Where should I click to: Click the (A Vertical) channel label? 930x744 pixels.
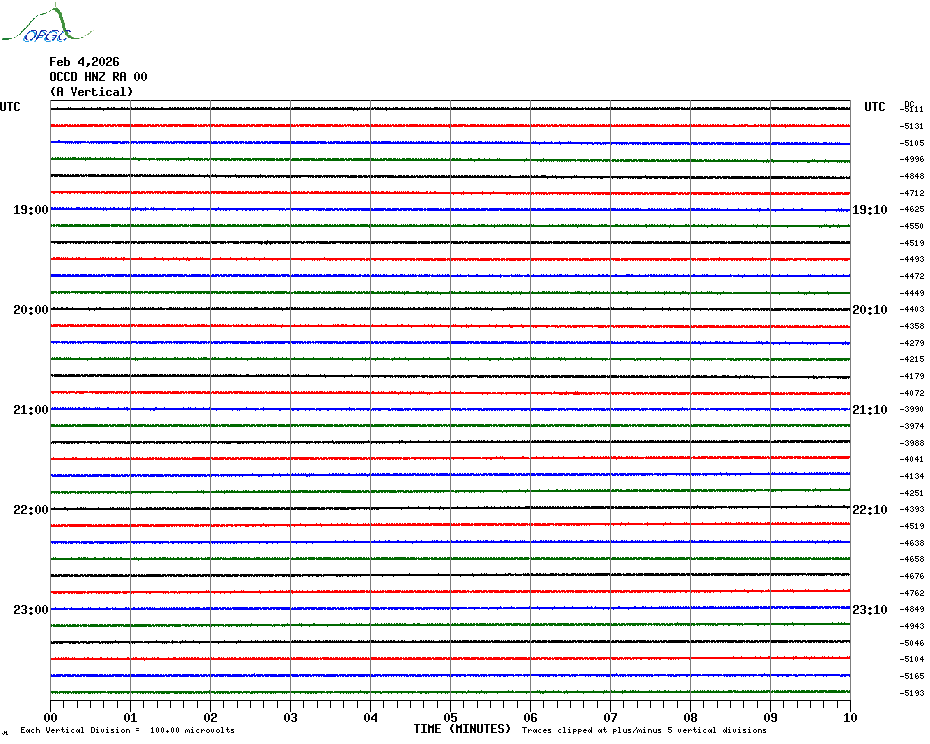coord(91,92)
